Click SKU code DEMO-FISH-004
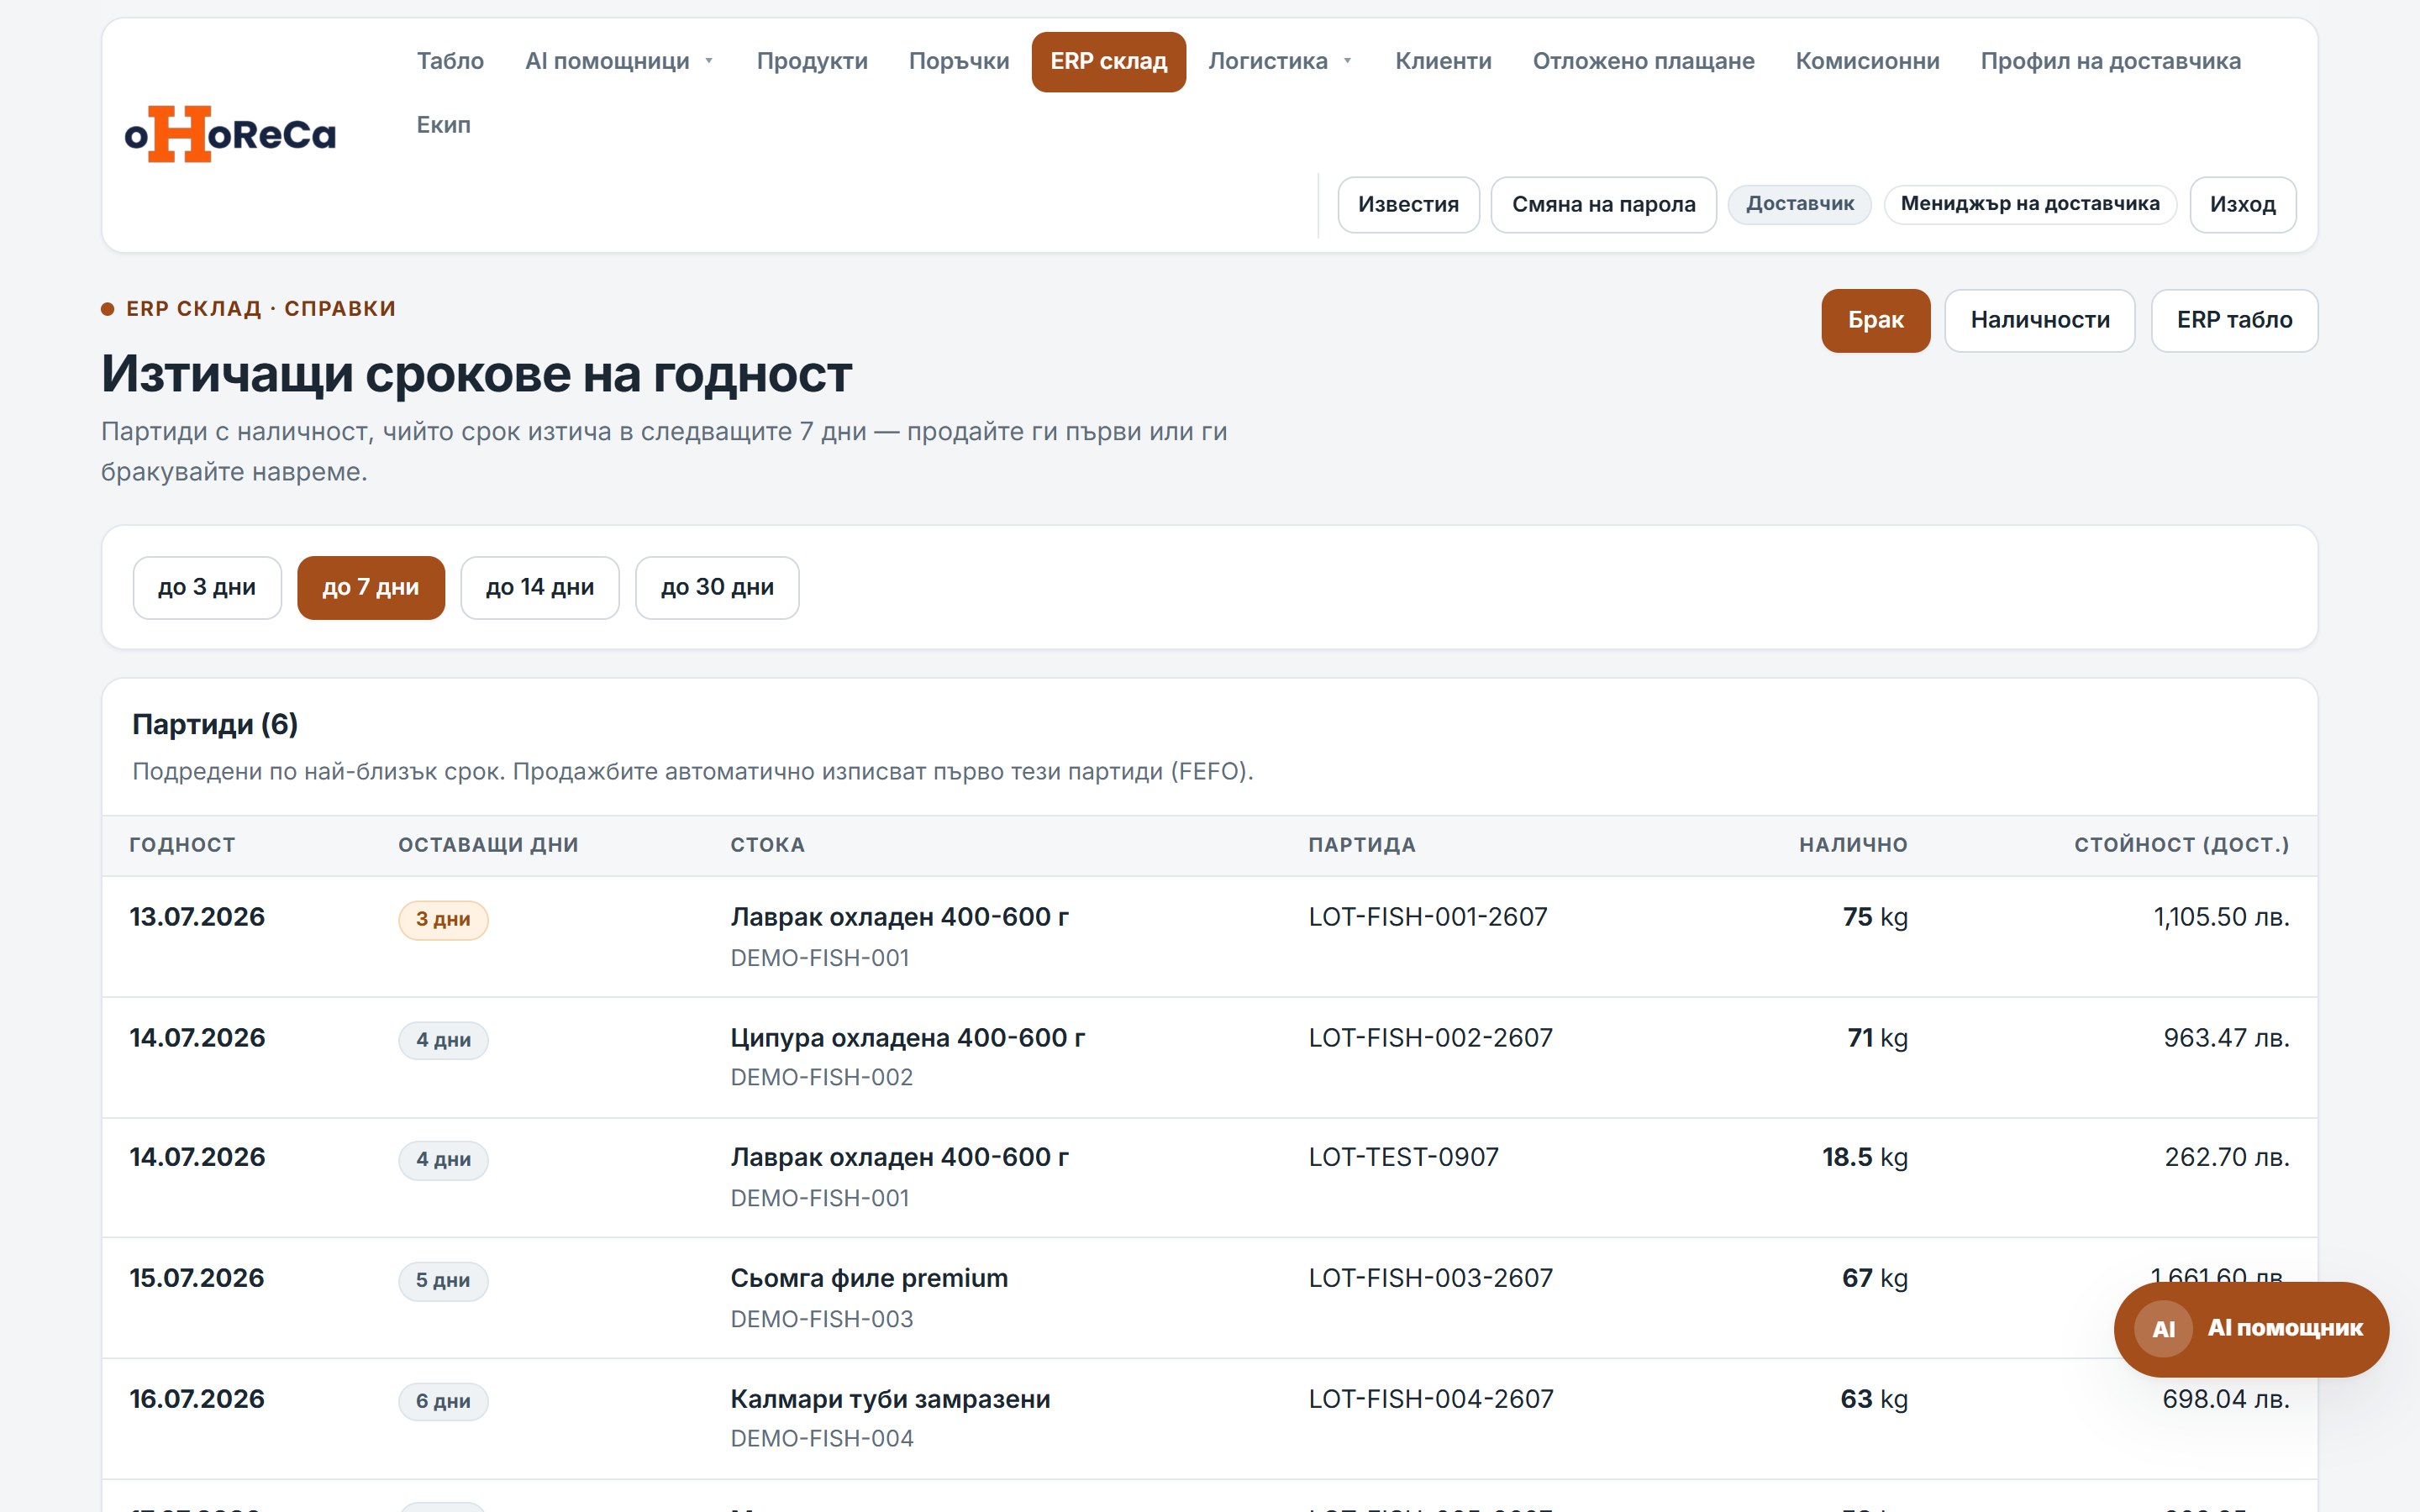Viewport: 2420px width, 1512px height. [821, 1438]
